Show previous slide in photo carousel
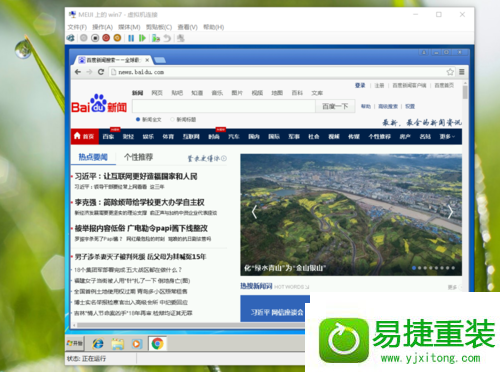The height and width of the screenshot is (372, 500). point(254,212)
